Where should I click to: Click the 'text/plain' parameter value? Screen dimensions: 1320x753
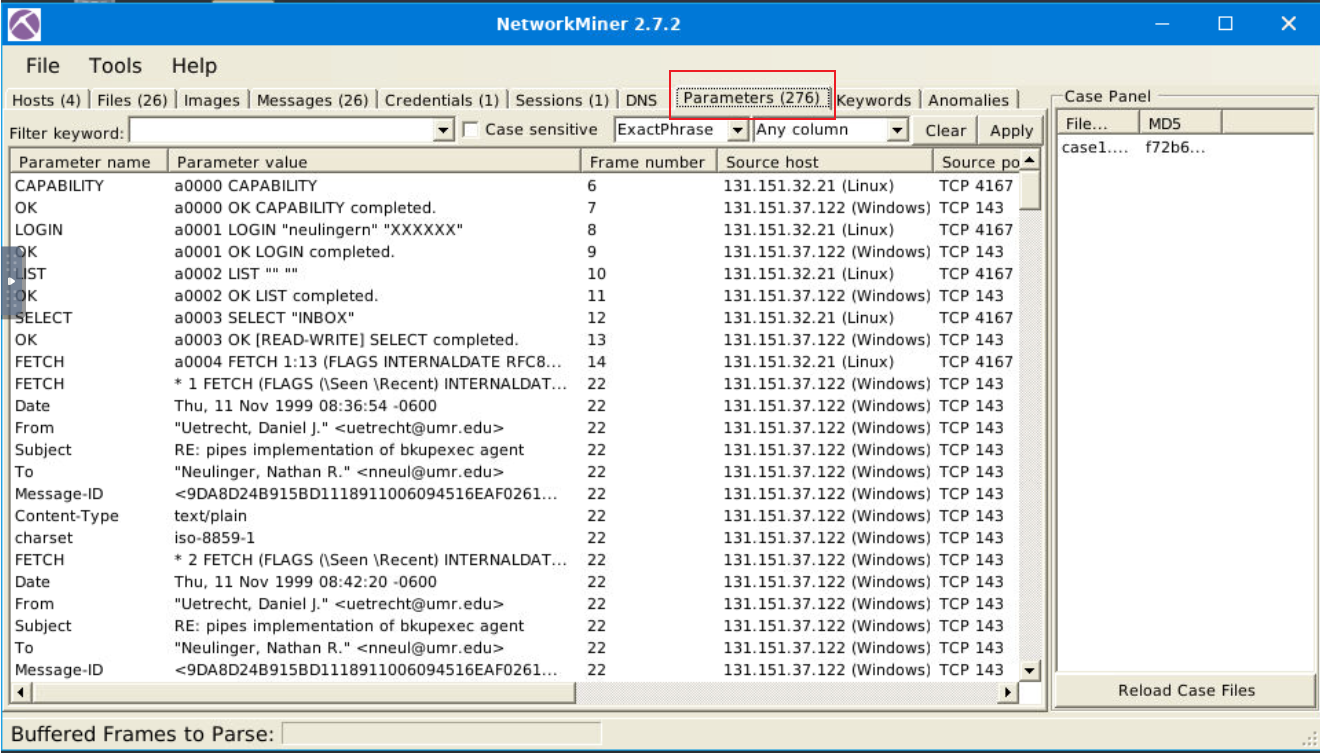(x=210, y=516)
